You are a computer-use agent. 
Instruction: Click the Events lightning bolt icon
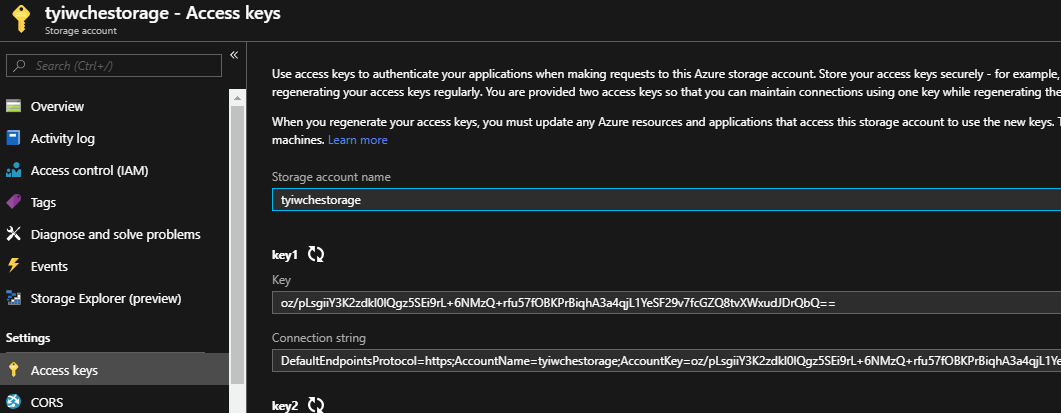(x=14, y=266)
